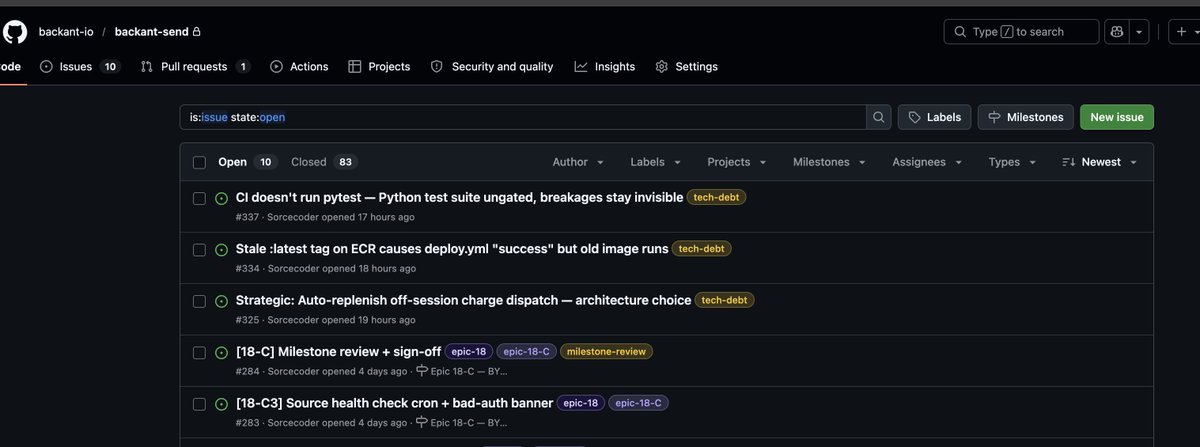Screen dimensions: 1200x447
Task: Click the search magnifier button beside issue filter
Action: click(x=879, y=117)
